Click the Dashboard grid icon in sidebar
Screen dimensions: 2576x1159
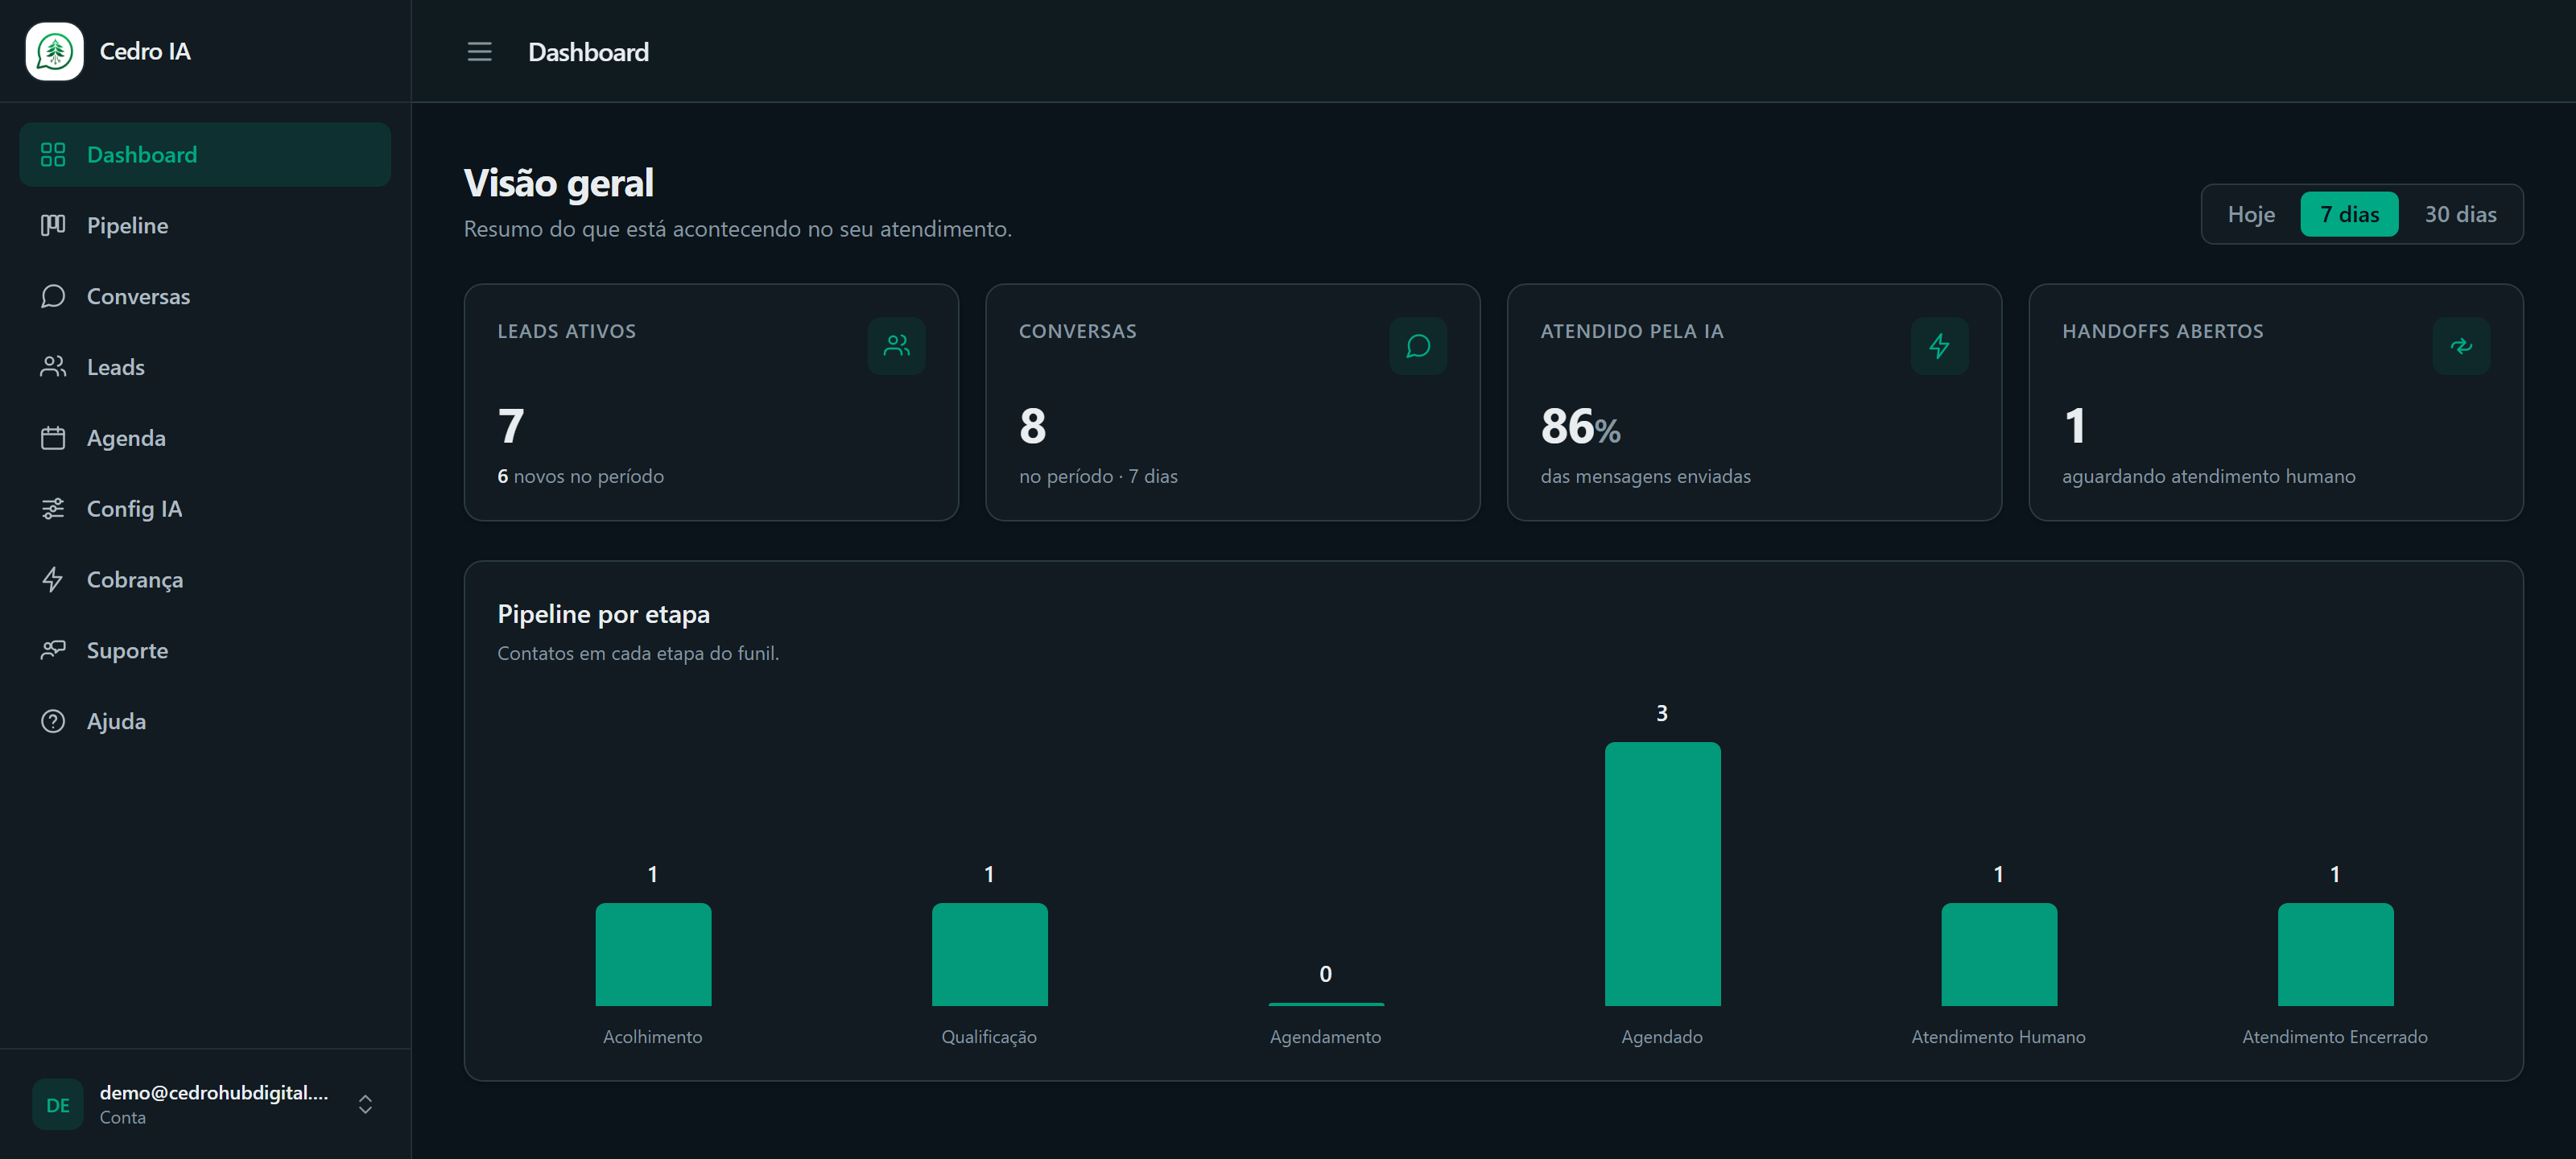pyautogui.click(x=53, y=154)
